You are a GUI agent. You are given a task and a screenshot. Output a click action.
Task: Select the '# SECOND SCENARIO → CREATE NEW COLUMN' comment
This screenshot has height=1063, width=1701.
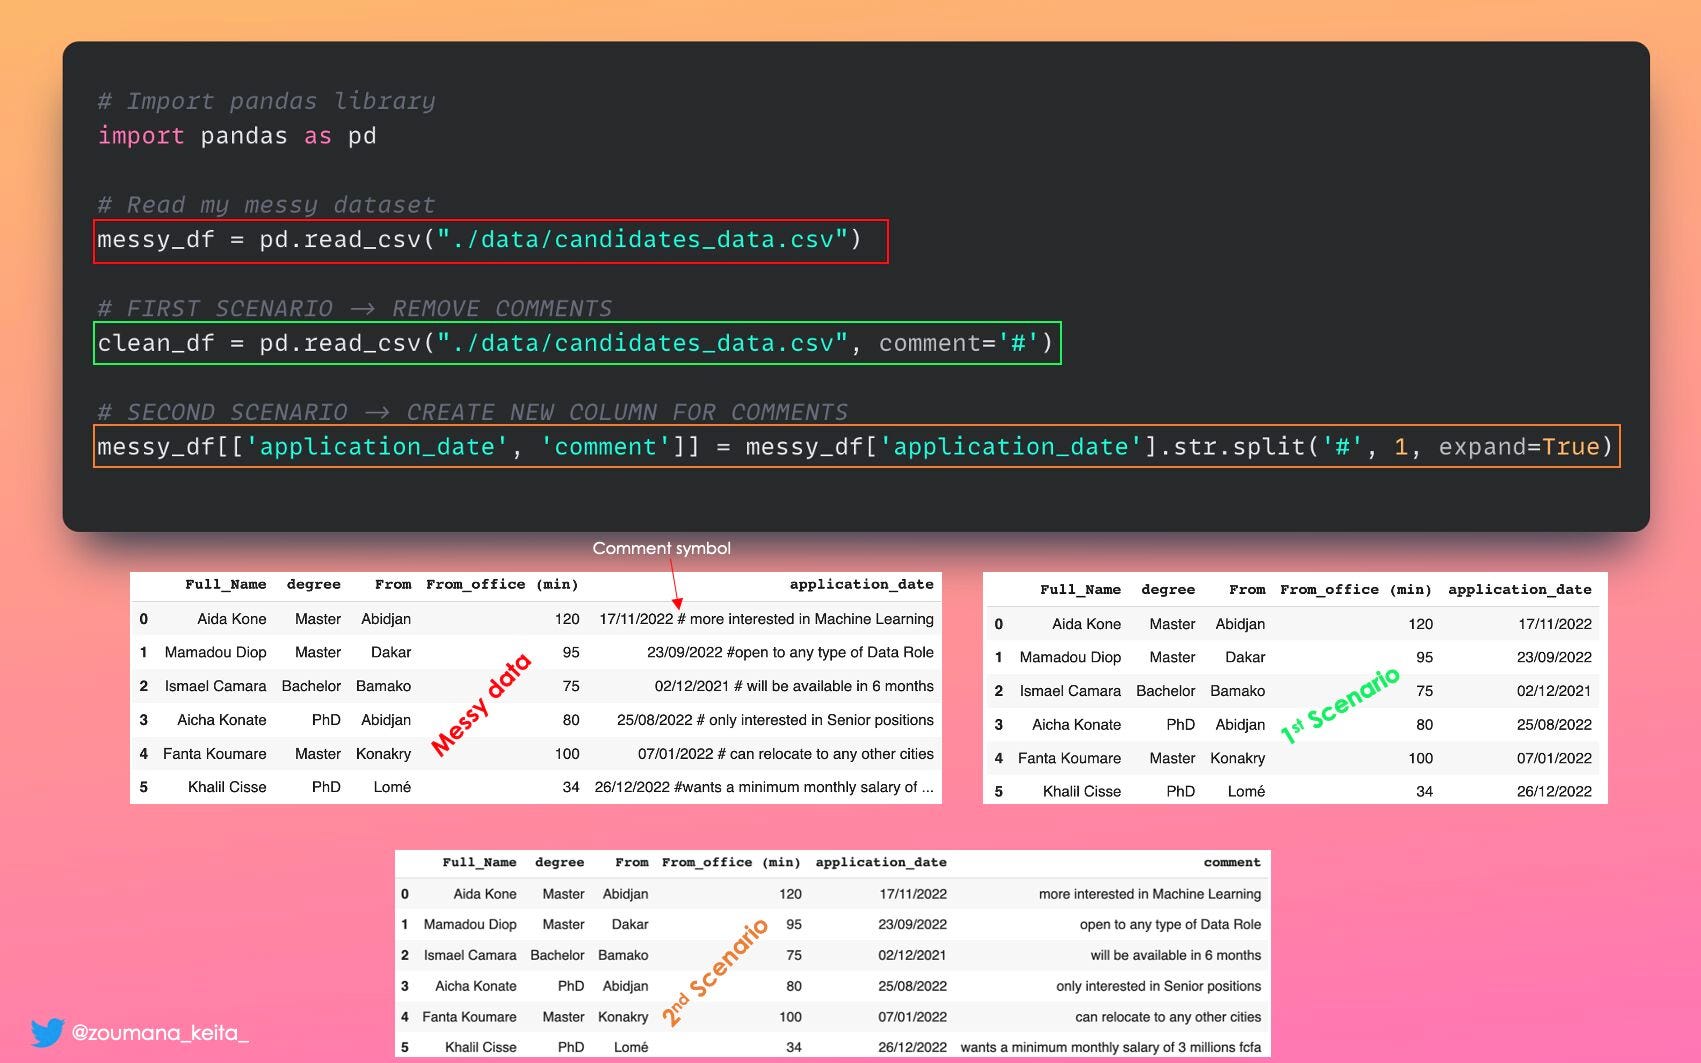tap(472, 412)
